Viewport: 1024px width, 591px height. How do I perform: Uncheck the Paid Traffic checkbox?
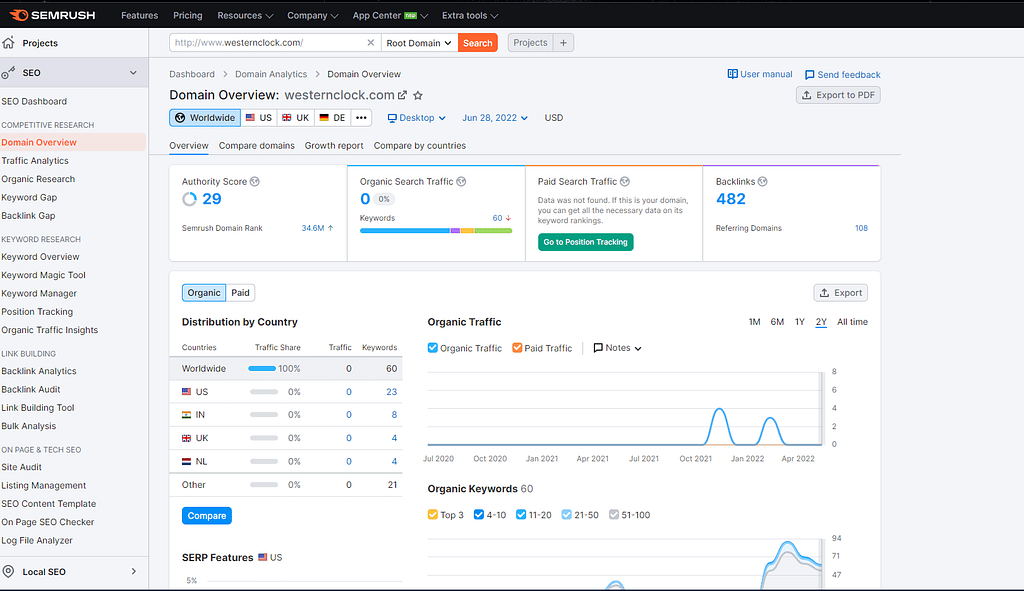coord(517,347)
